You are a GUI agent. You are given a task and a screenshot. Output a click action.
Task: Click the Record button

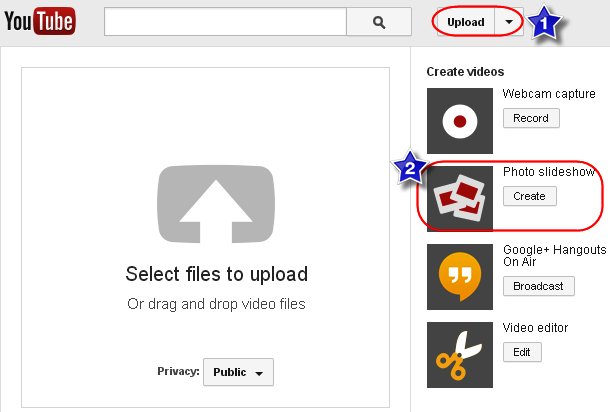point(531,118)
